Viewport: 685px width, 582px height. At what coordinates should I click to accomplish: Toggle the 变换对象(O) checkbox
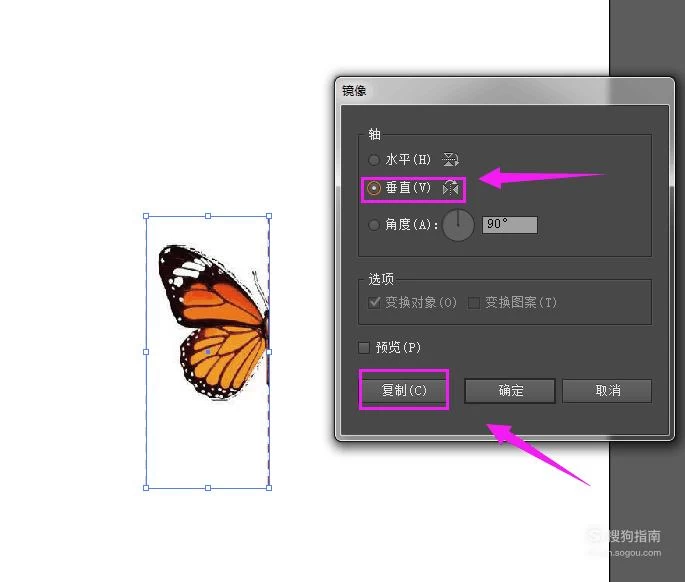tap(374, 302)
